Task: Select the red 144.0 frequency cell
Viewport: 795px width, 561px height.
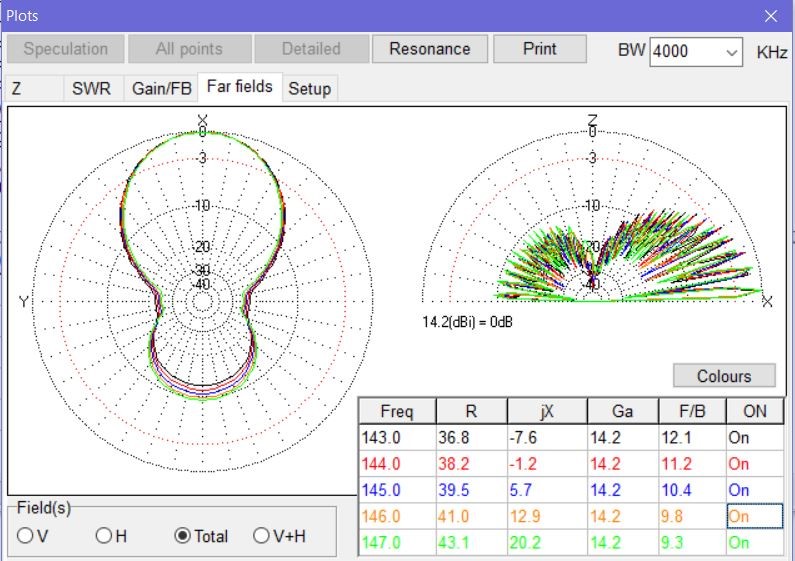Action: [x=398, y=464]
